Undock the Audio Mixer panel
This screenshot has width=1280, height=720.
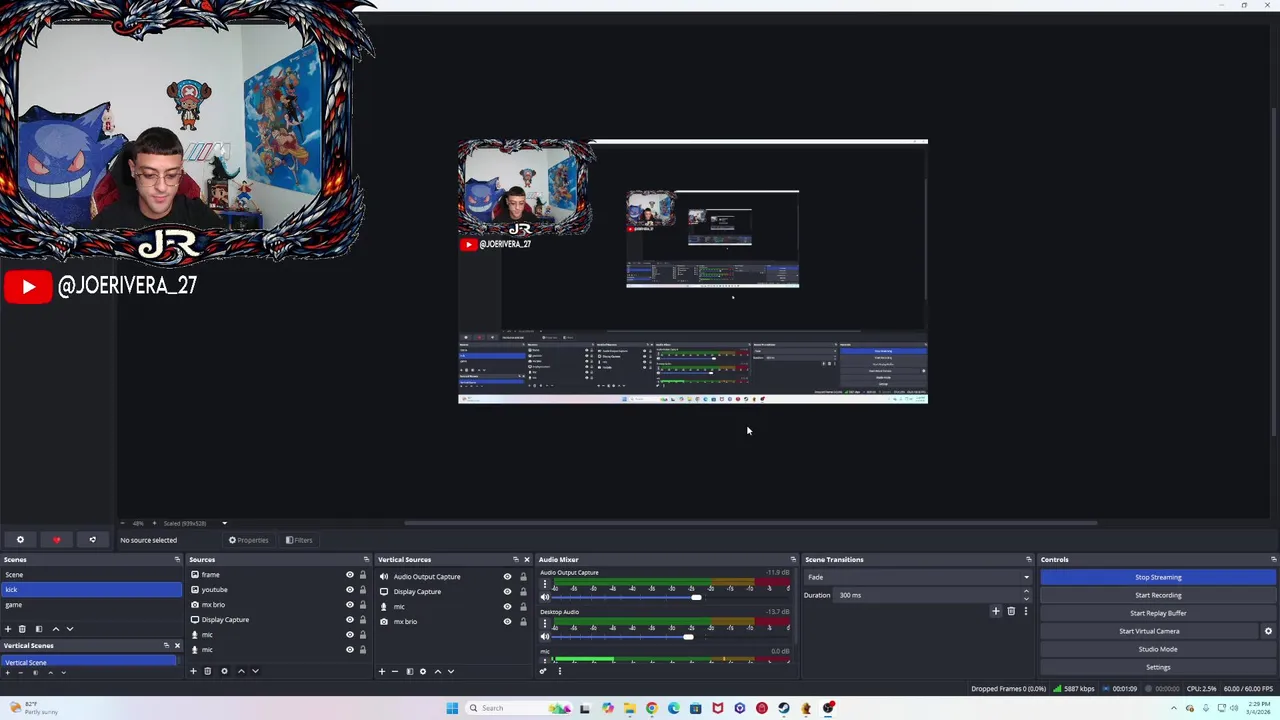click(793, 560)
